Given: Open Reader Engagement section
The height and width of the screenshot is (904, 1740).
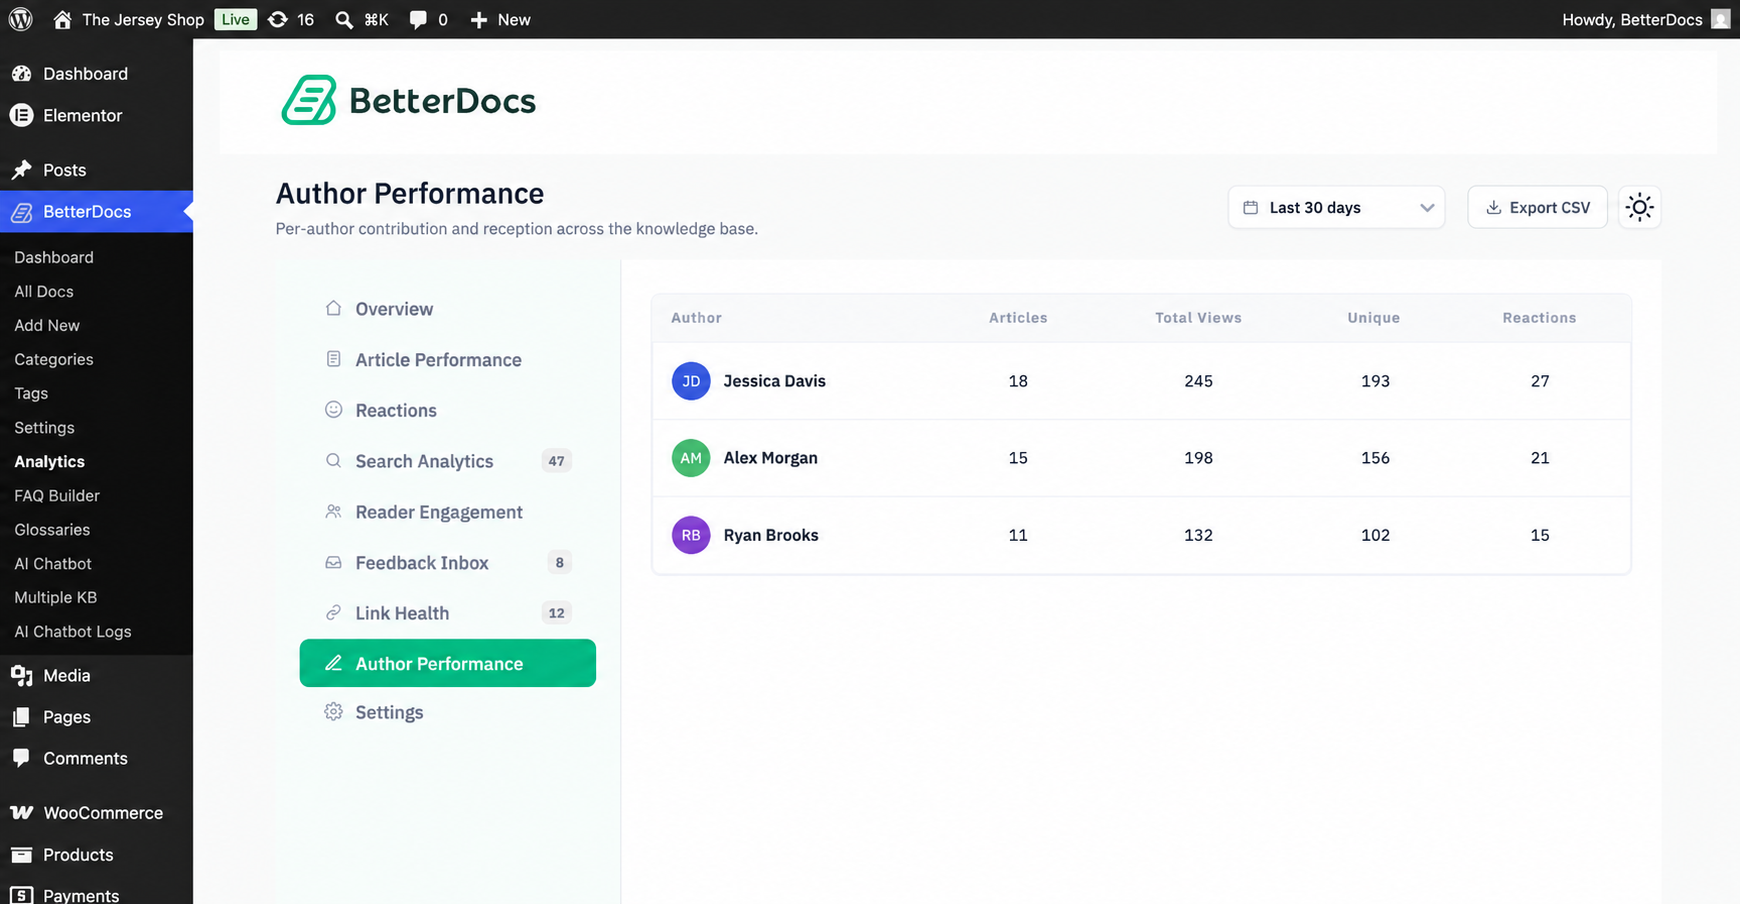Looking at the screenshot, I should click(448, 512).
